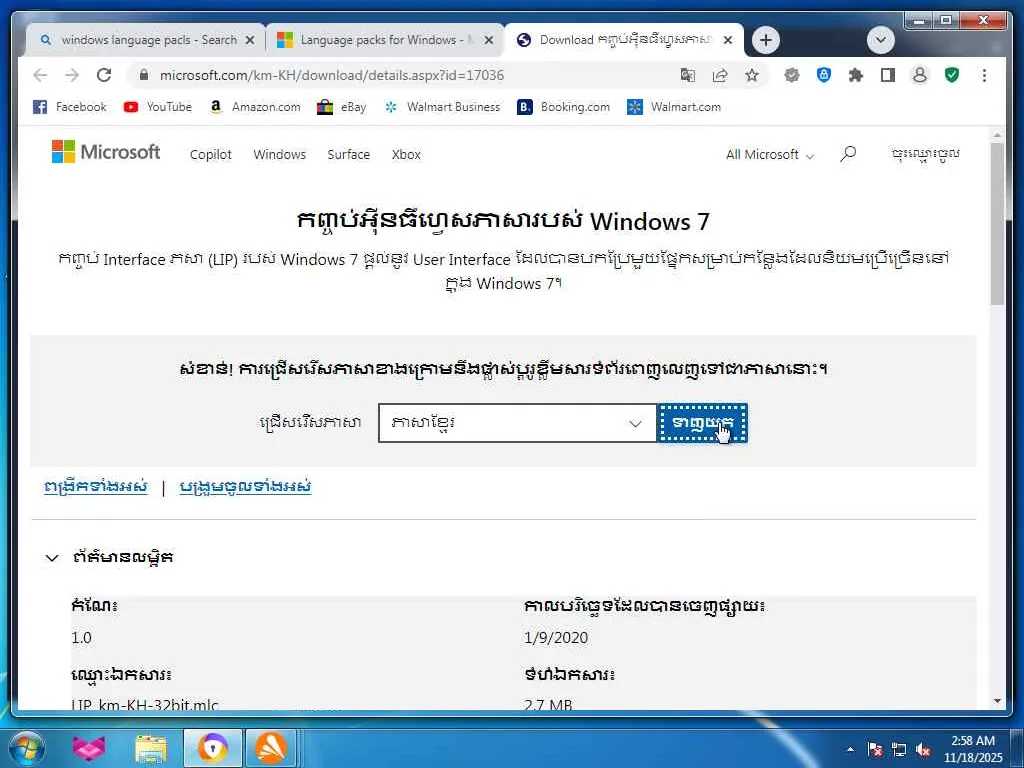Open the Windows nav item
Screen dimensions: 1024x768
pyautogui.click(x=280, y=155)
